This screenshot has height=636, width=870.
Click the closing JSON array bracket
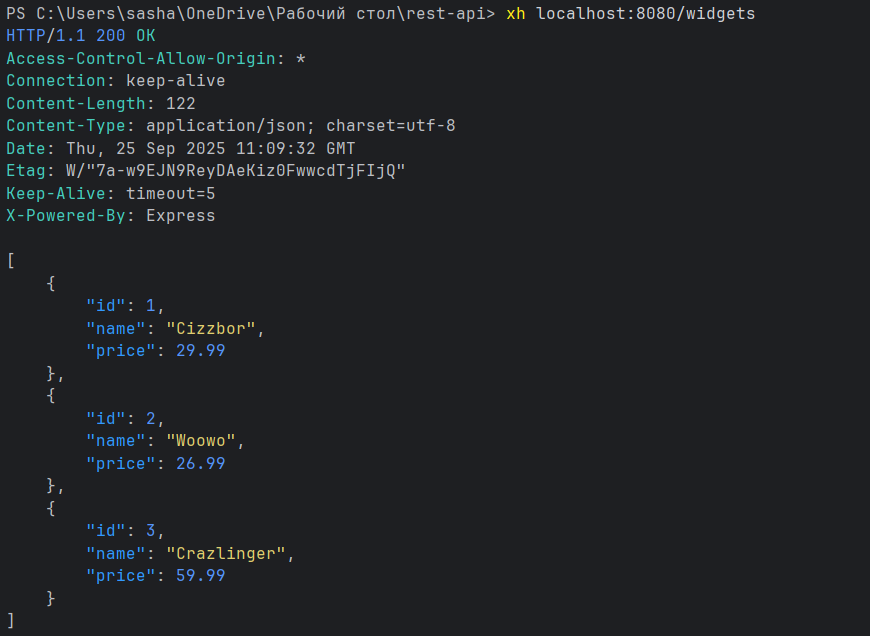point(11,620)
